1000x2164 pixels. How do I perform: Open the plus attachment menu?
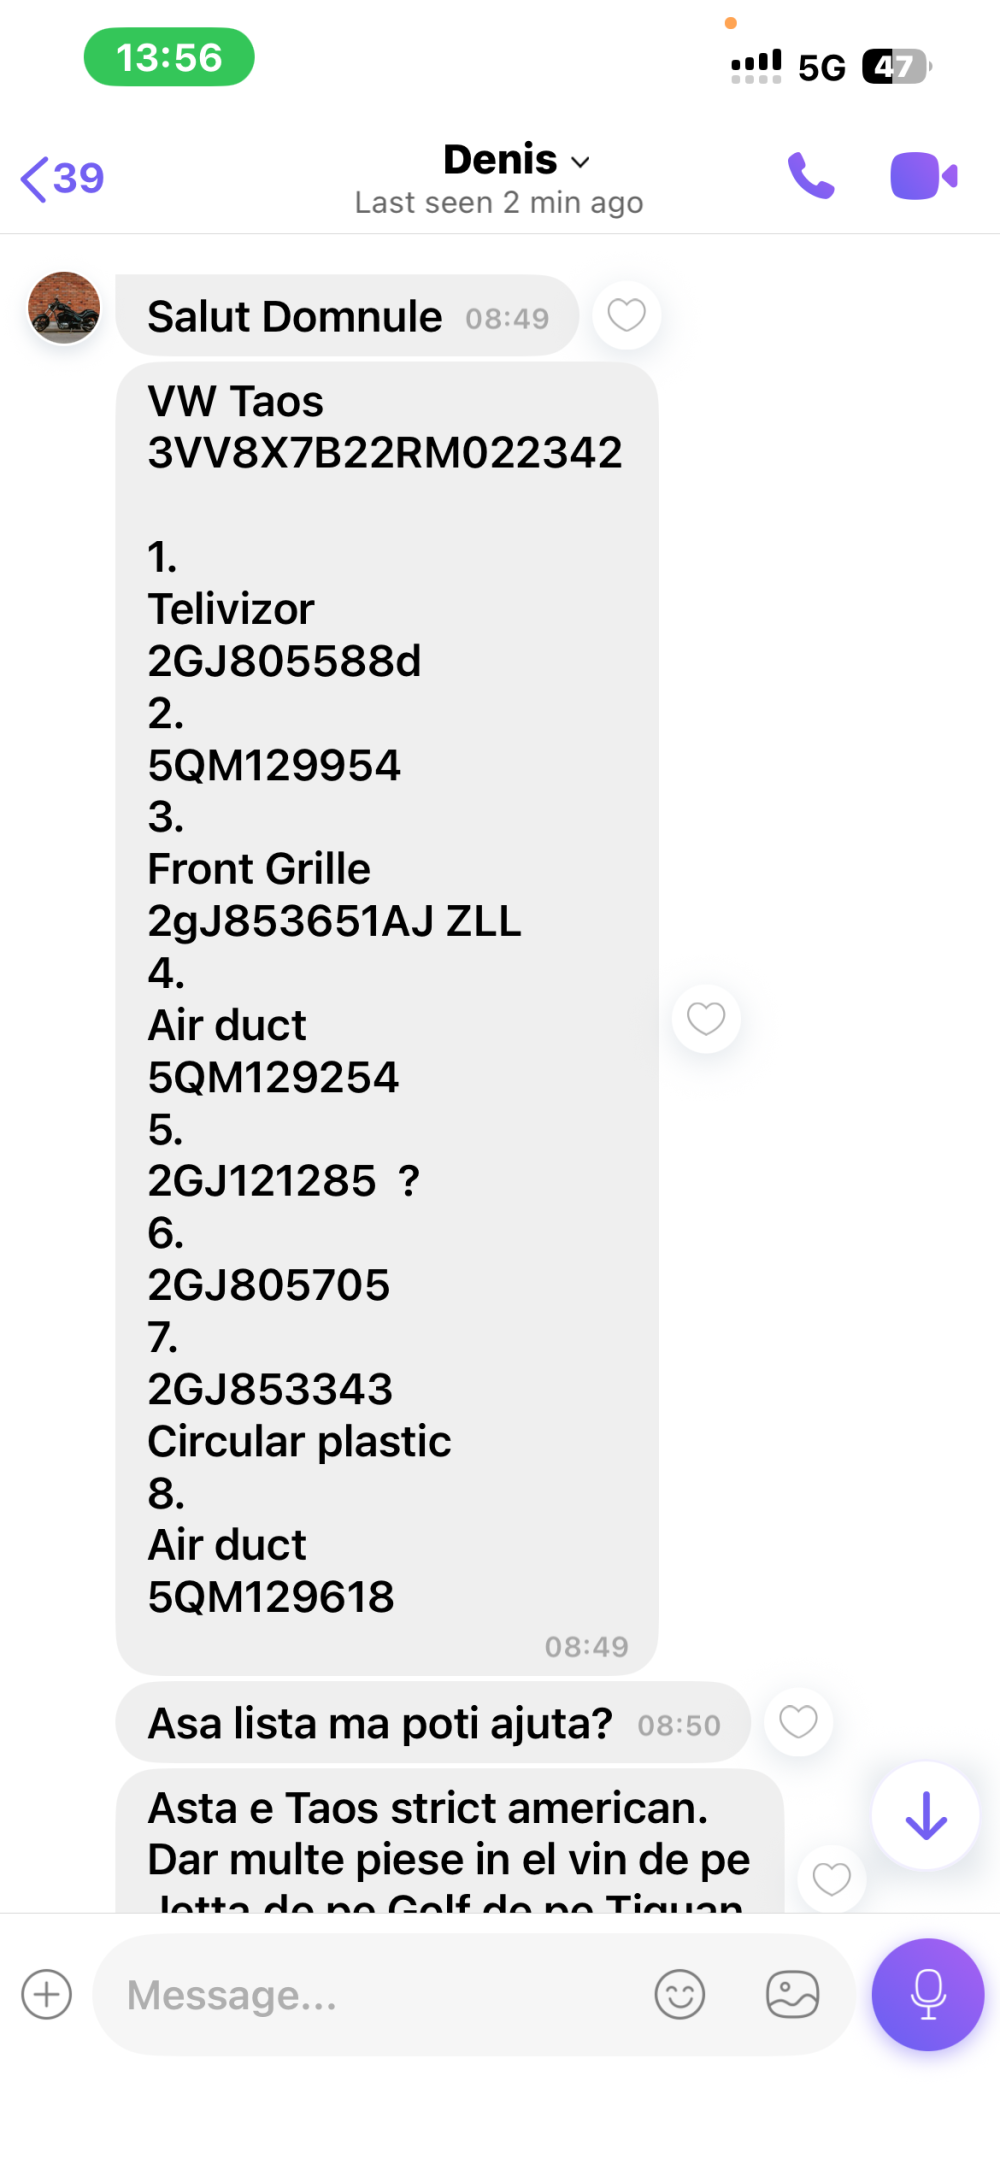pos(47,1995)
